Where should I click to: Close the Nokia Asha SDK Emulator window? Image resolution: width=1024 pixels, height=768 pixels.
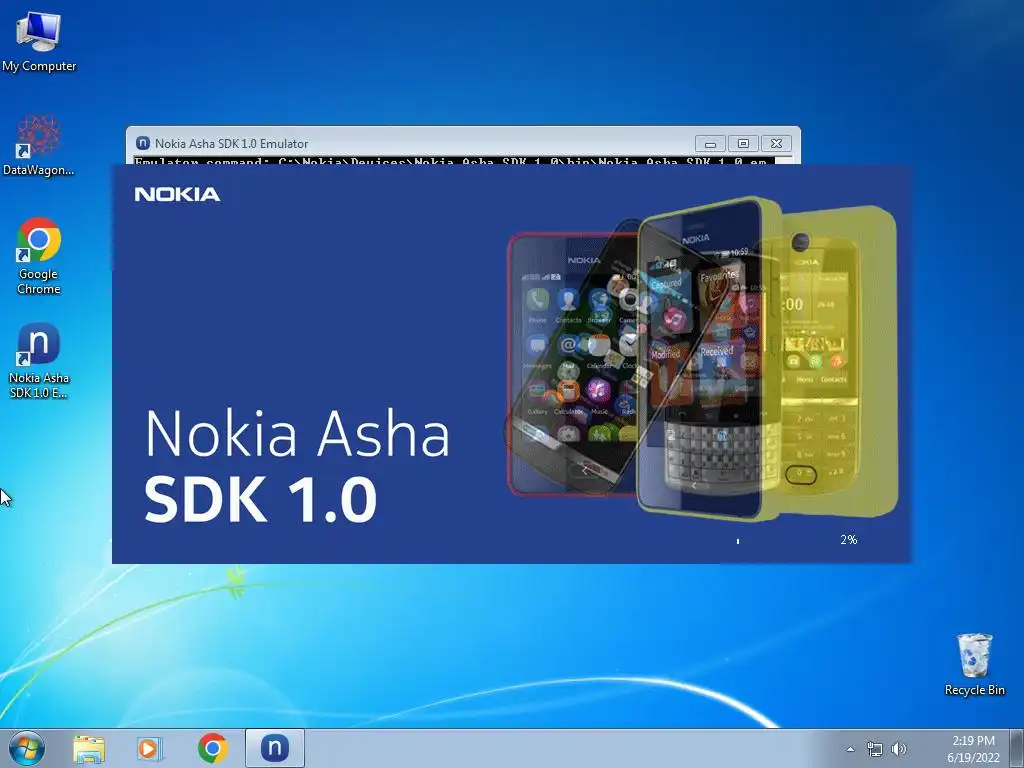click(776, 144)
